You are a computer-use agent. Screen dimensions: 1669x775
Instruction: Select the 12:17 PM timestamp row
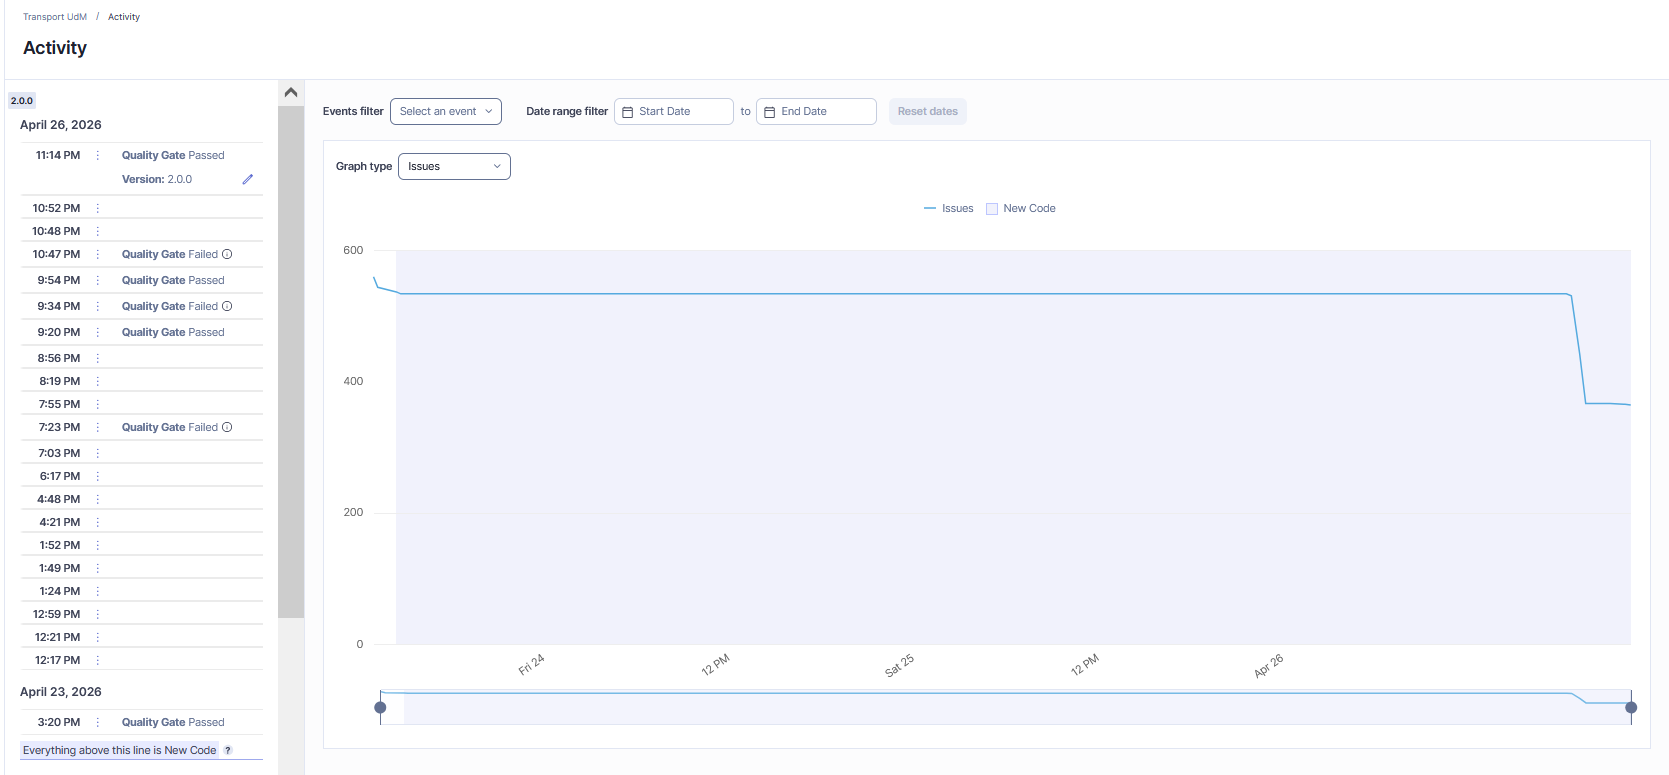coord(142,660)
